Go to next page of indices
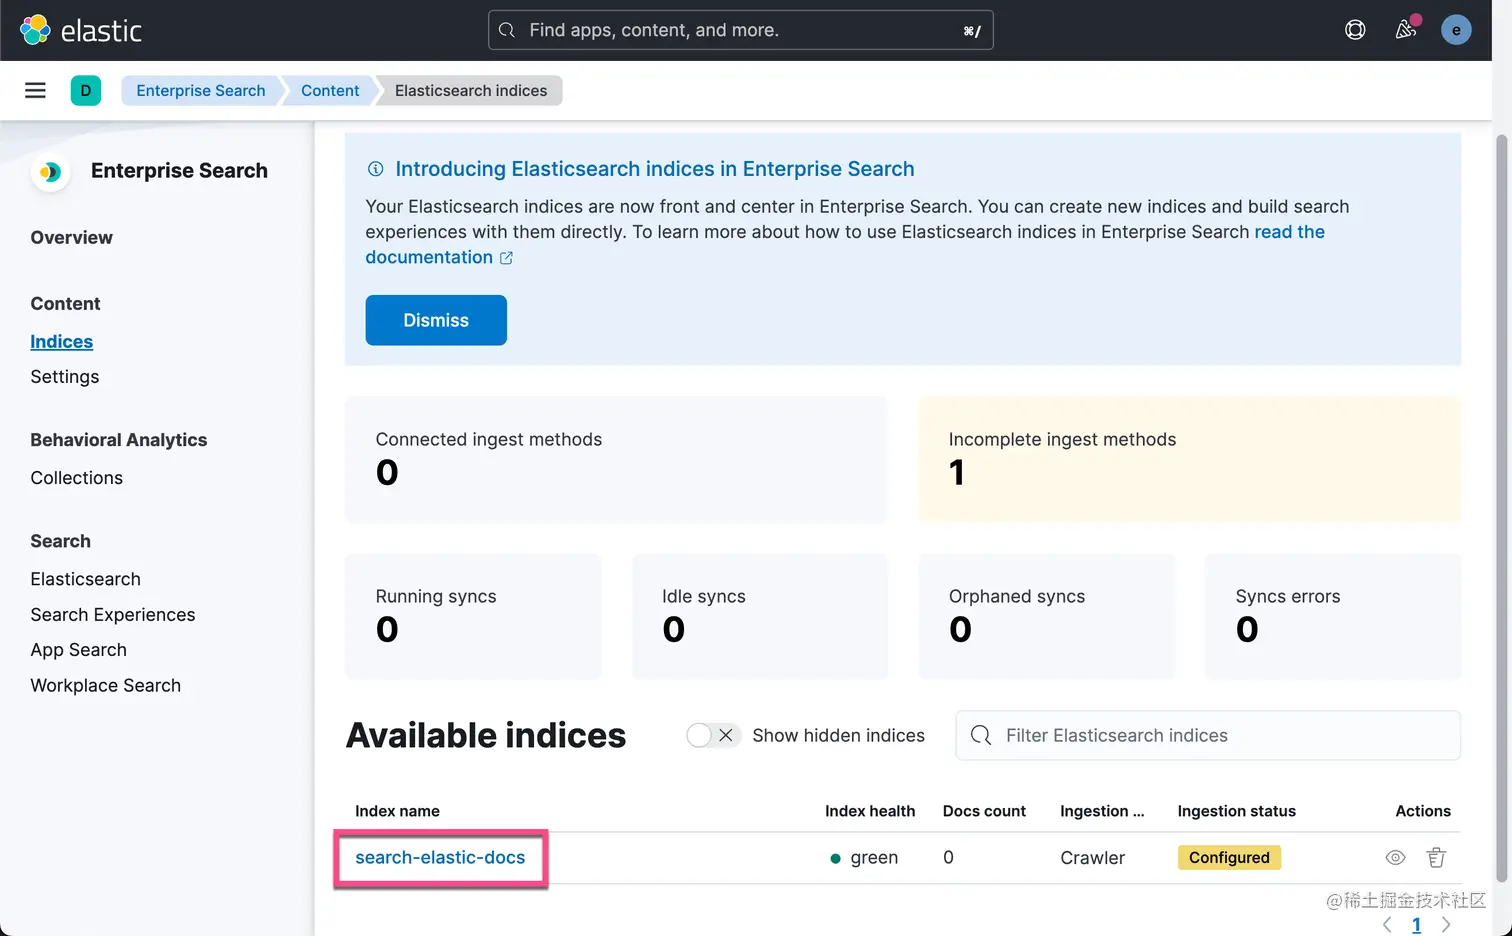 point(1446,925)
